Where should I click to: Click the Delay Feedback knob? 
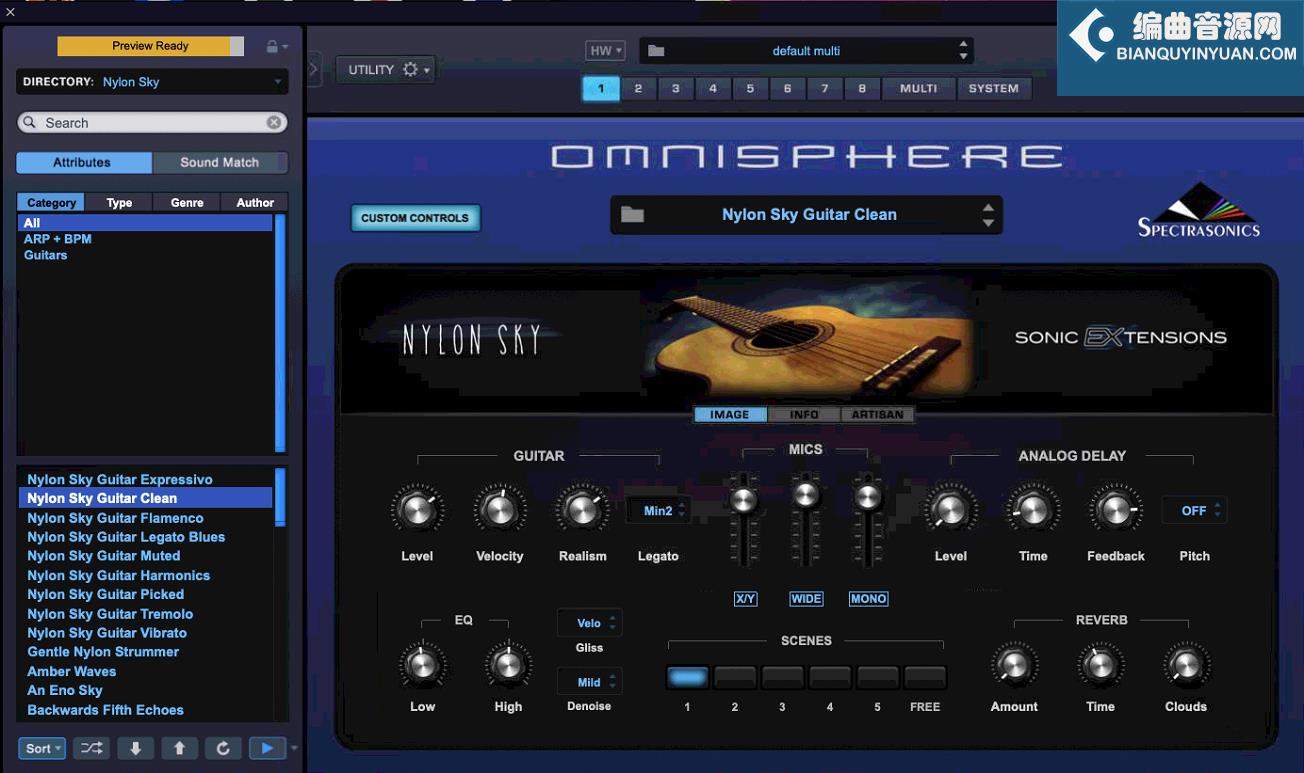1115,510
